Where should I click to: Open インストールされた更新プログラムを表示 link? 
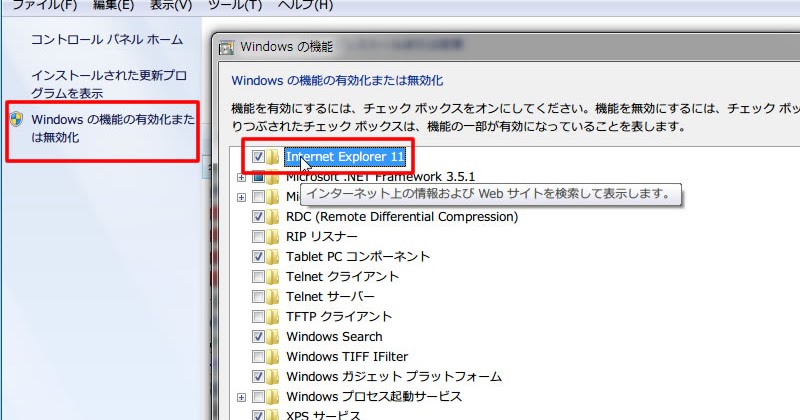pos(109,84)
